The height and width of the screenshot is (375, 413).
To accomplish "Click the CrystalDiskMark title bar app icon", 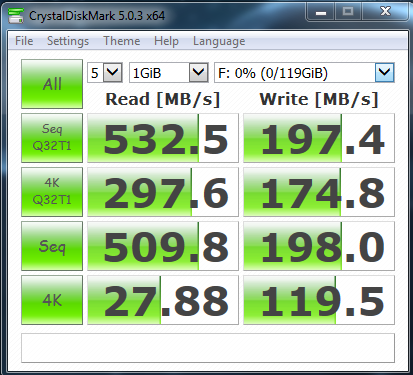I will 16,15.
